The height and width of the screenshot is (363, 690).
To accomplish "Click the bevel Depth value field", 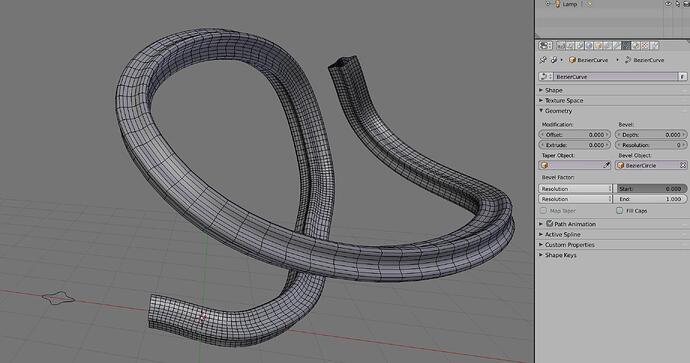I will click(x=651, y=135).
